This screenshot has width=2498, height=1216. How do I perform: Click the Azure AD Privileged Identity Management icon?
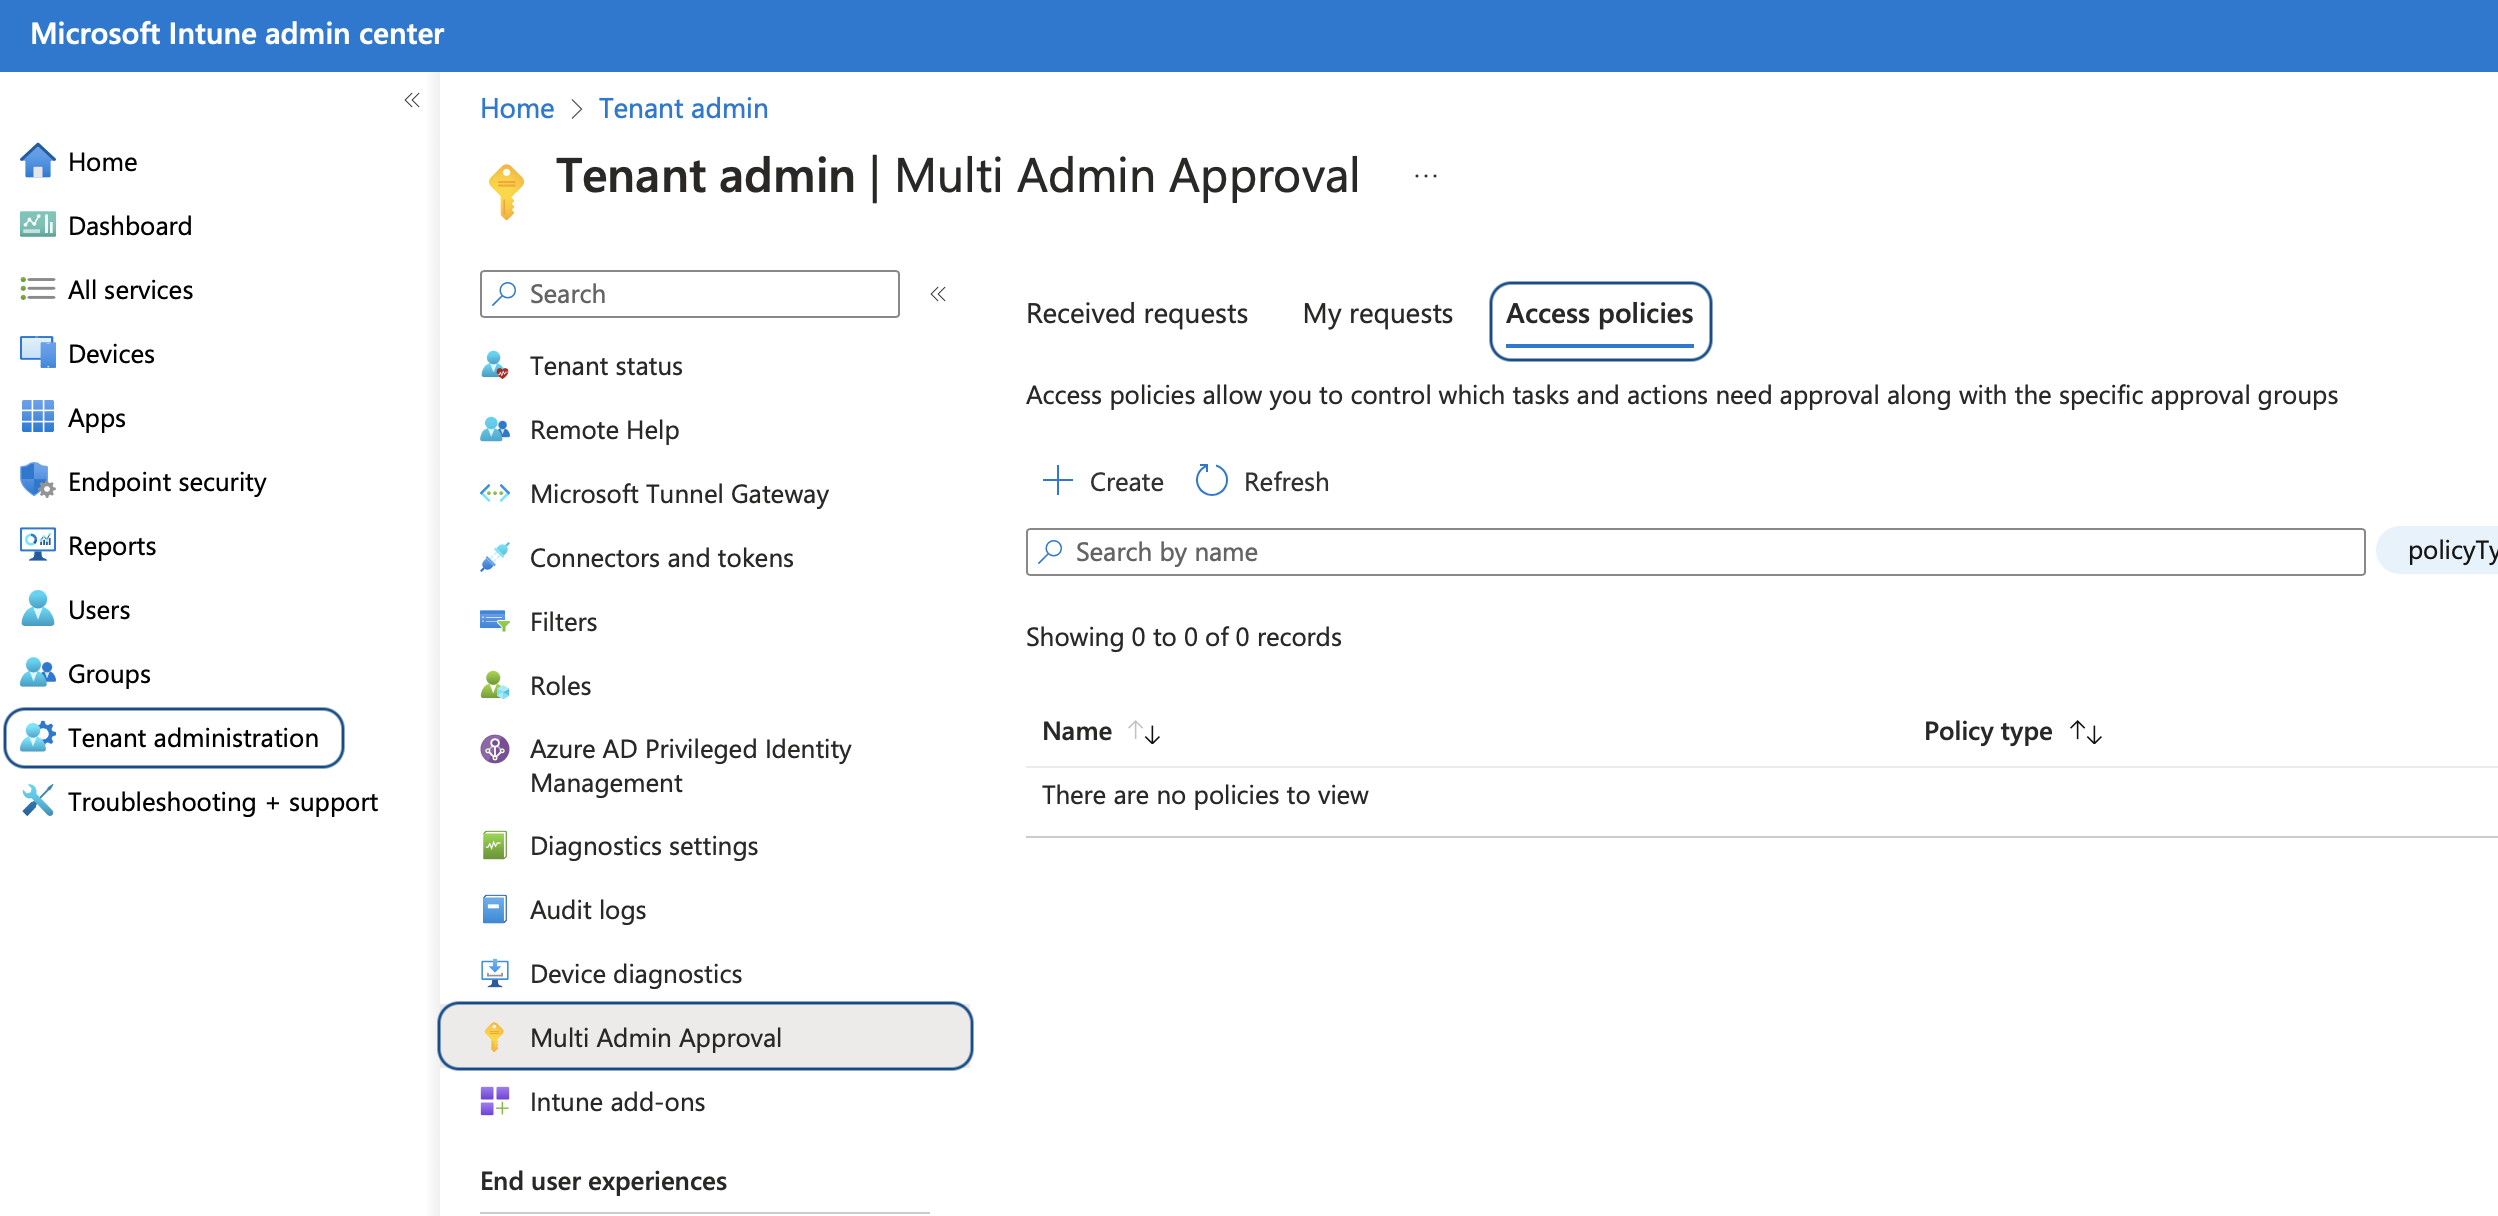pos(495,748)
